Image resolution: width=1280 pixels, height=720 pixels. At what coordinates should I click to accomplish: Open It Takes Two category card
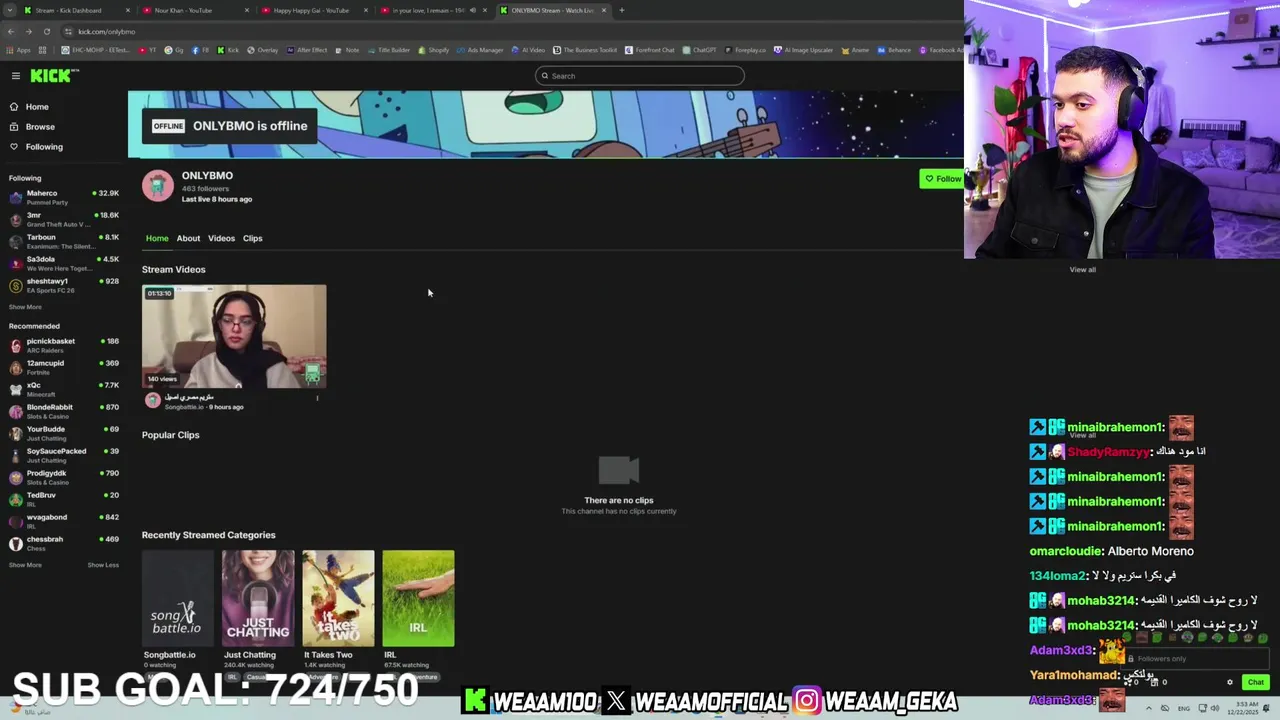click(x=338, y=598)
